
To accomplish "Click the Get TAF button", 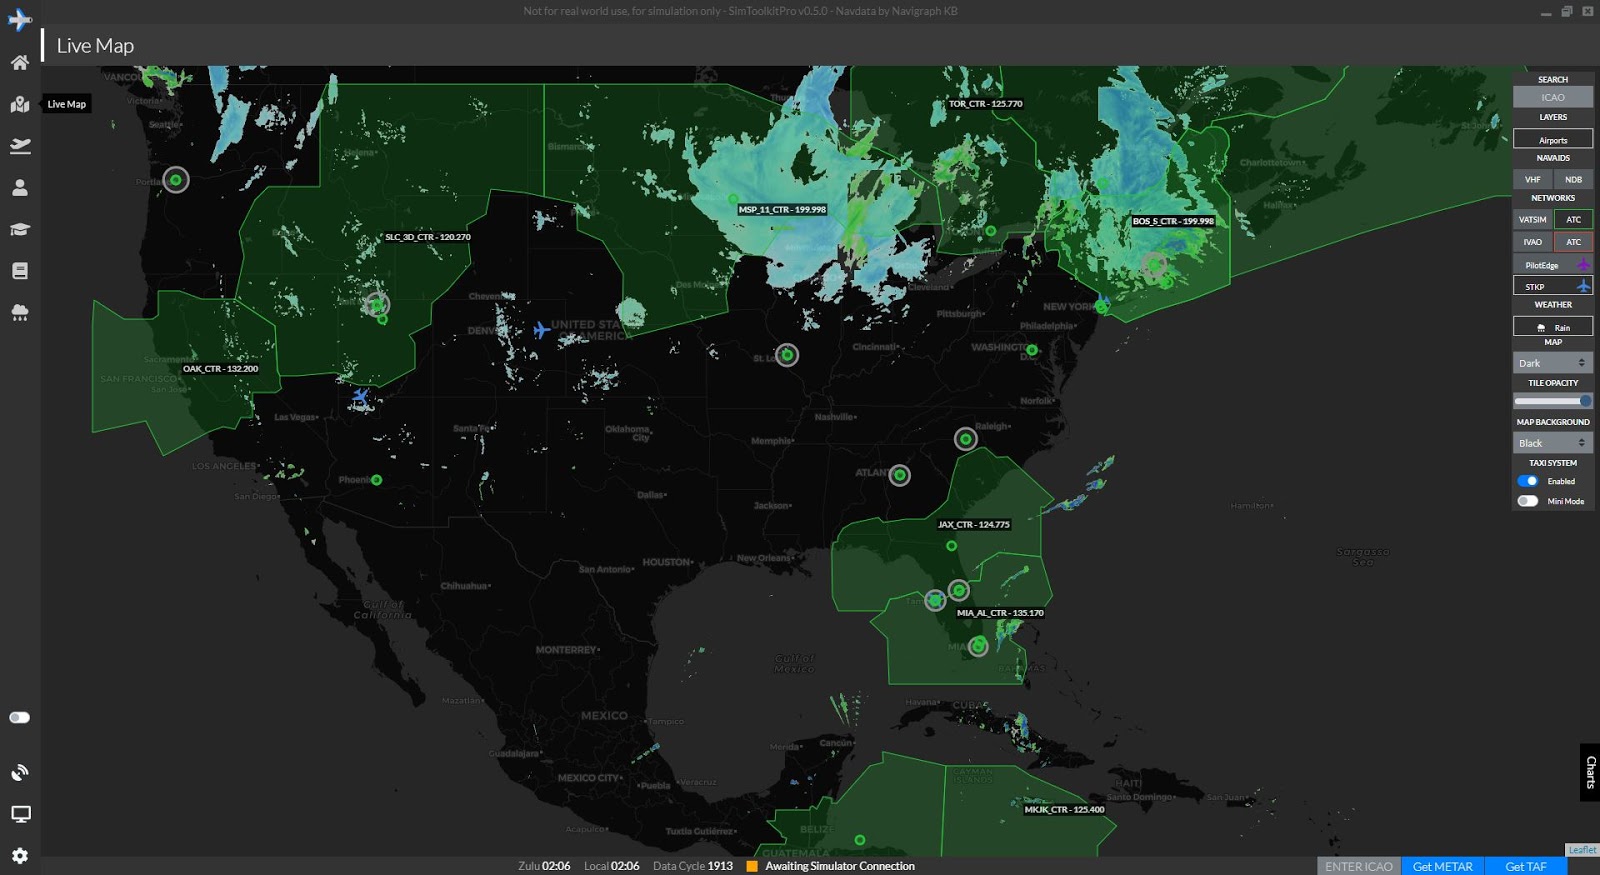I will click(x=1526, y=866).
